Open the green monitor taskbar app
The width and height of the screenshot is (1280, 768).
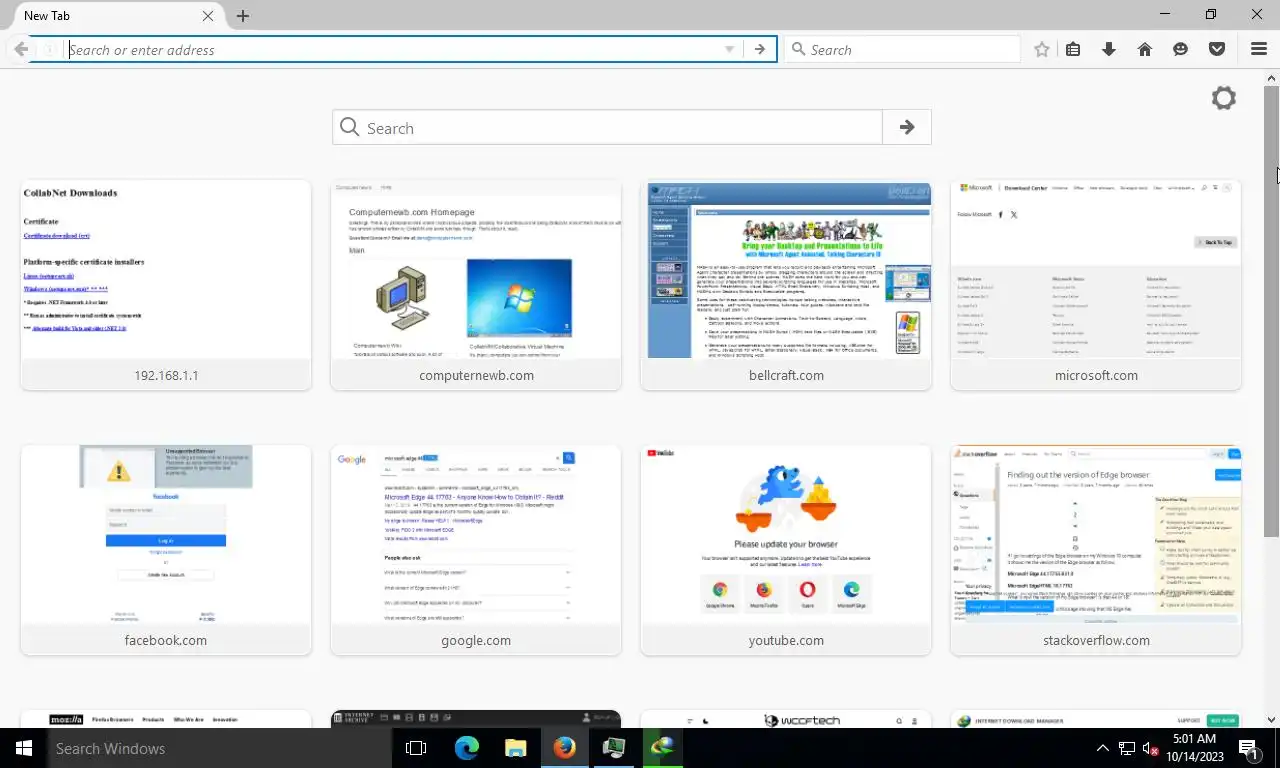[613, 748]
